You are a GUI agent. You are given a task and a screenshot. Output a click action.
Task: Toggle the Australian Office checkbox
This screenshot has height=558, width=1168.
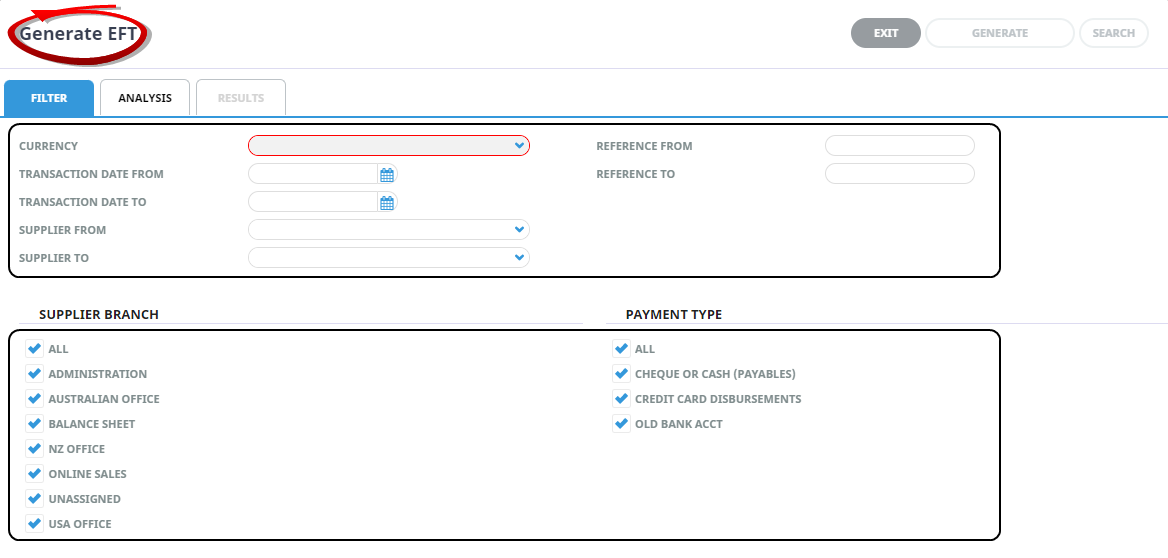coord(35,399)
